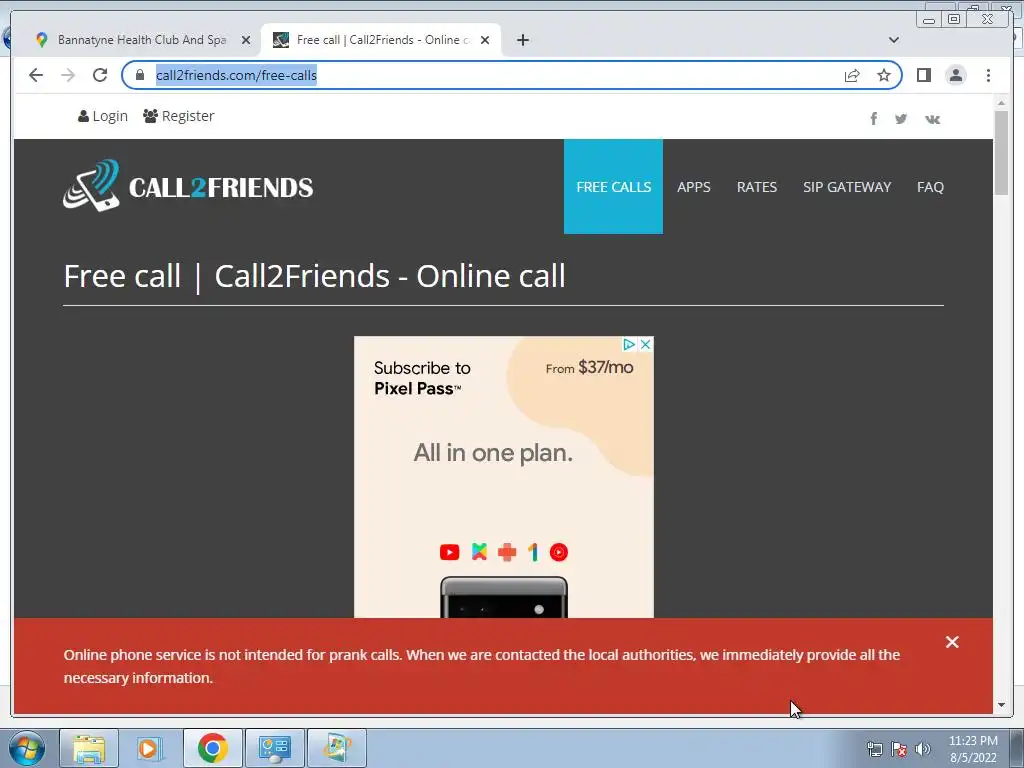Reload the current page

tap(100, 75)
